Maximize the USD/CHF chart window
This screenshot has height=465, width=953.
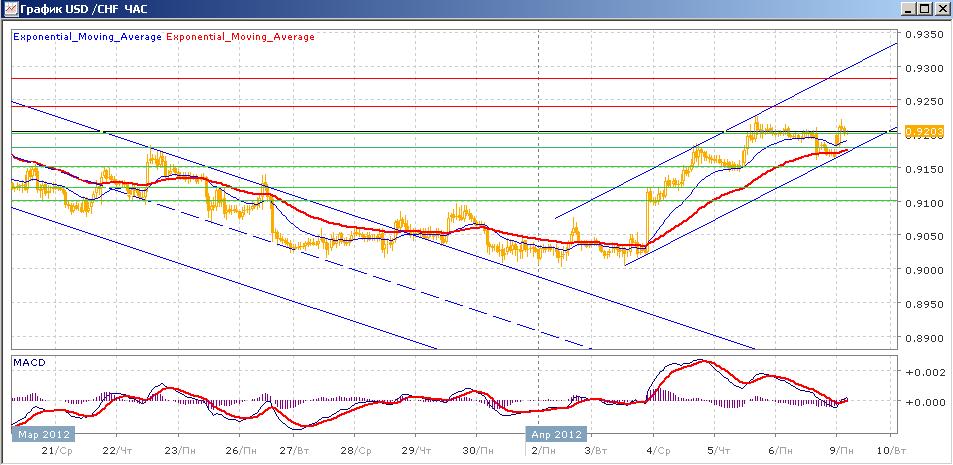(925, 9)
